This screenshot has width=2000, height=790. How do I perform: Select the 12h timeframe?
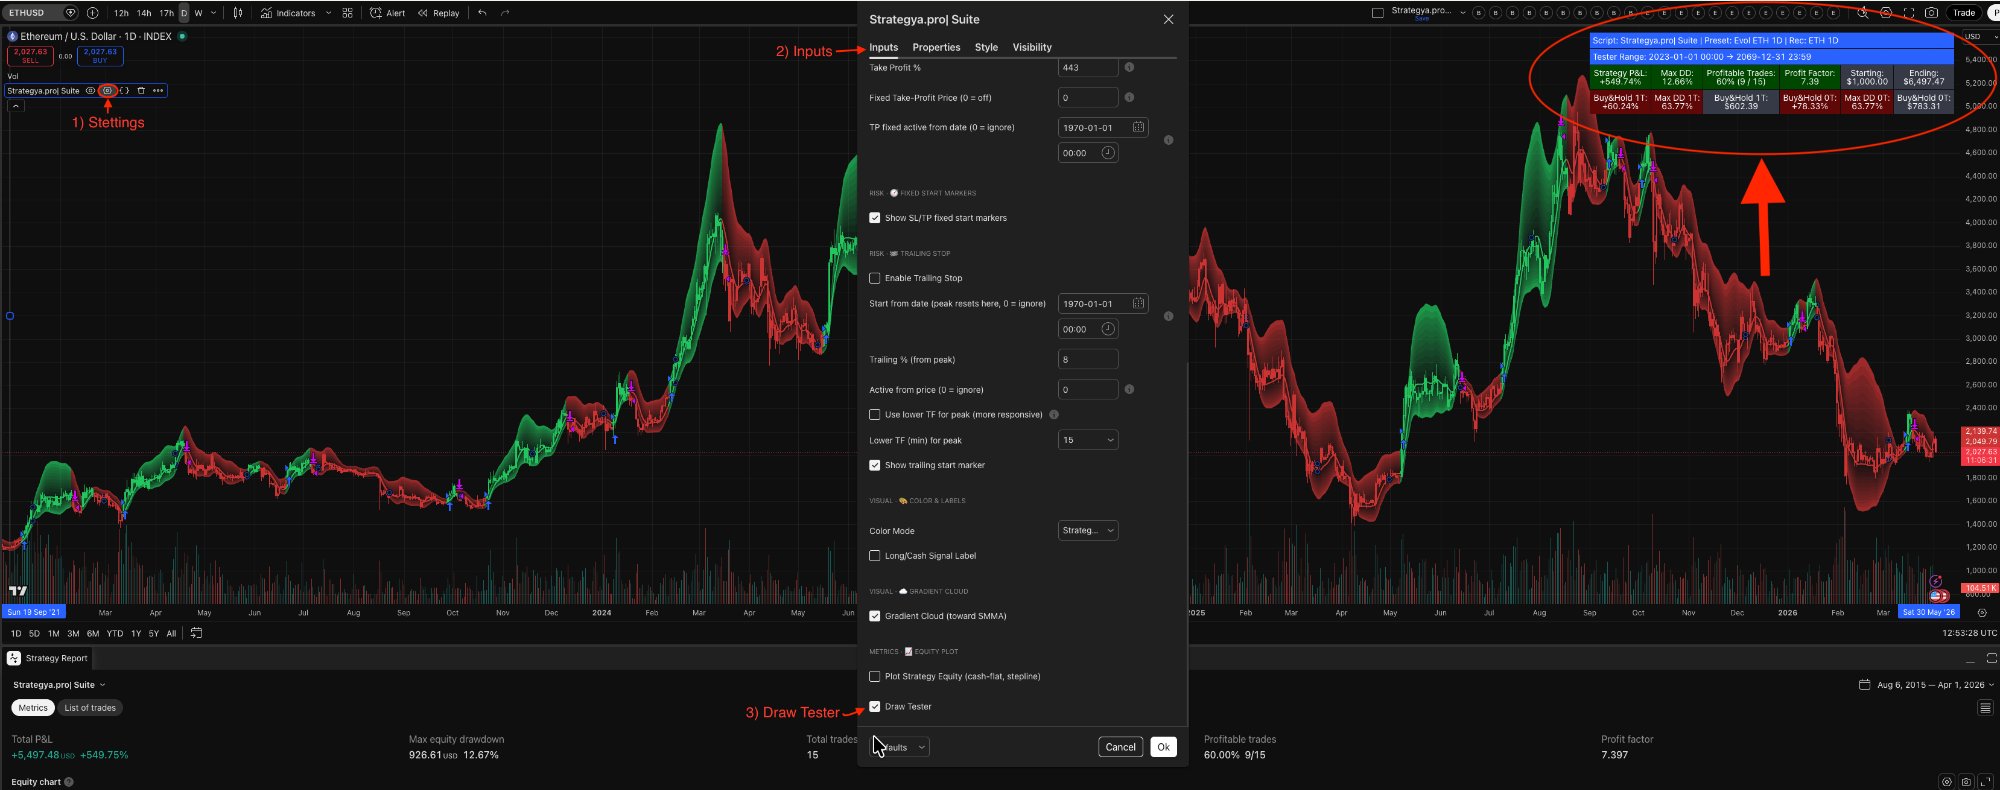pyautogui.click(x=121, y=13)
